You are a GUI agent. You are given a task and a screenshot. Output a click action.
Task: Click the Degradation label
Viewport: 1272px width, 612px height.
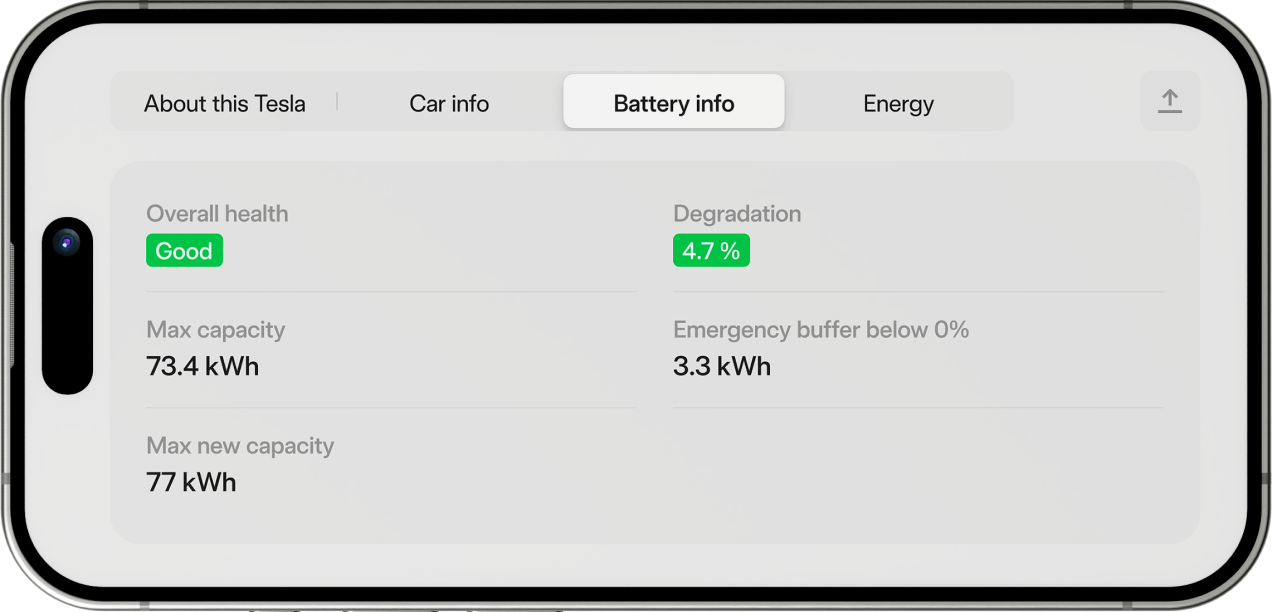pos(737,214)
